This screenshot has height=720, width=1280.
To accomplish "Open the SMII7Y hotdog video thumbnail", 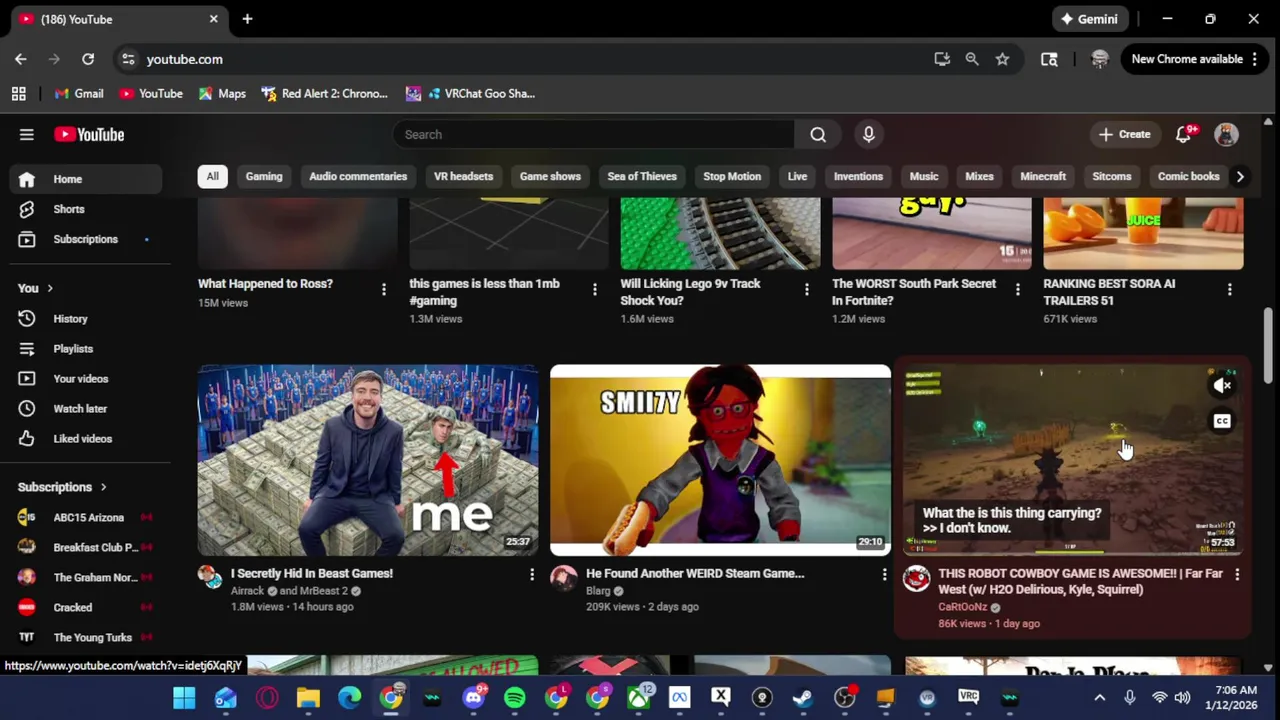I will [x=720, y=460].
